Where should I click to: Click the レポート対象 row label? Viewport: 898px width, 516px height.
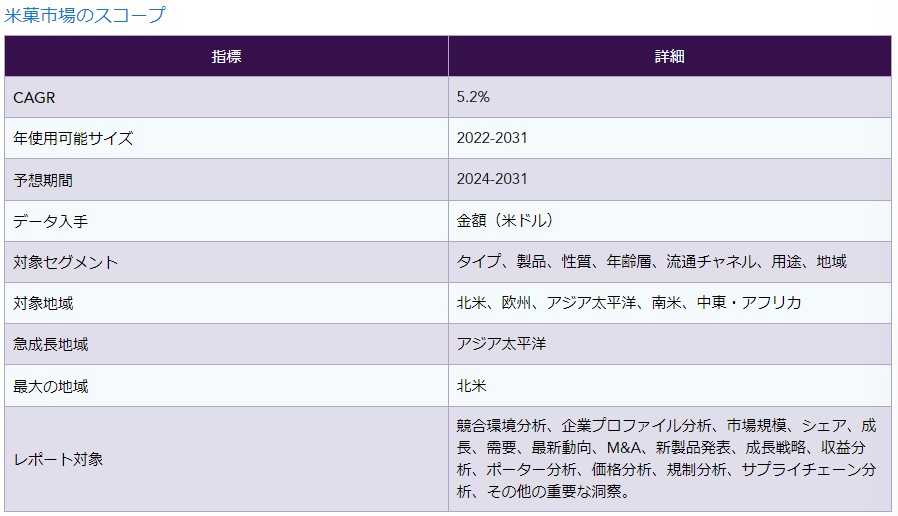coord(58,459)
